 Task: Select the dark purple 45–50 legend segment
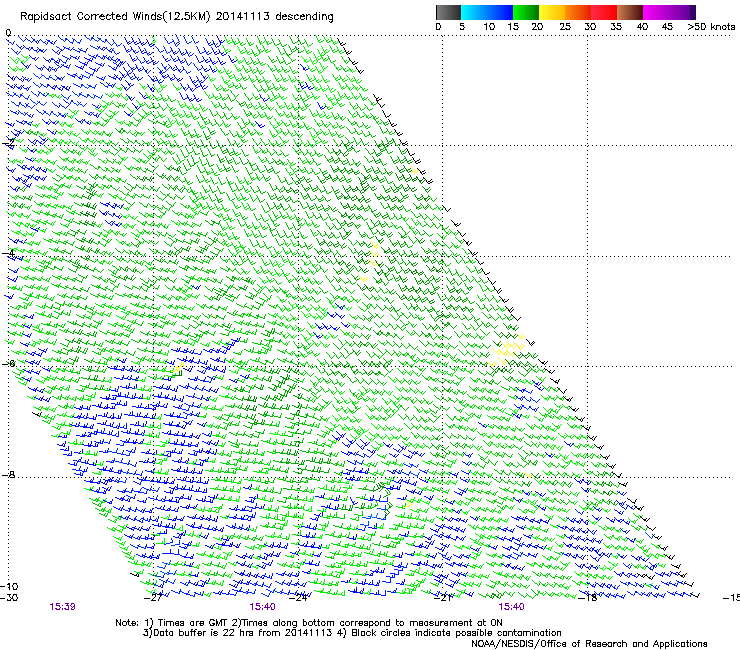click(x=682, y=12)
